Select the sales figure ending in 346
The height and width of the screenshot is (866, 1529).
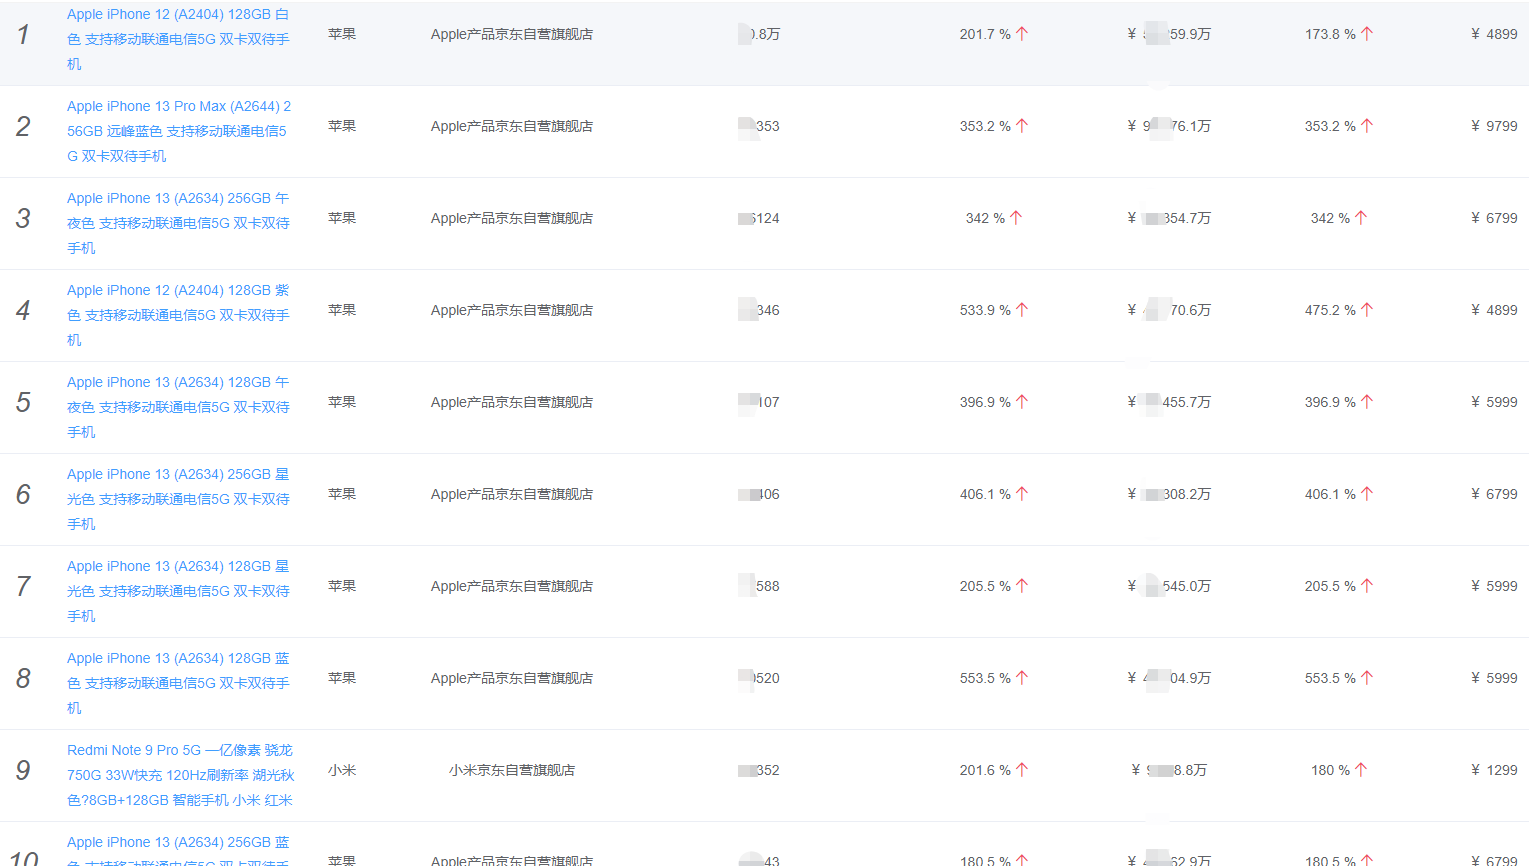click(x=759, y=310)
